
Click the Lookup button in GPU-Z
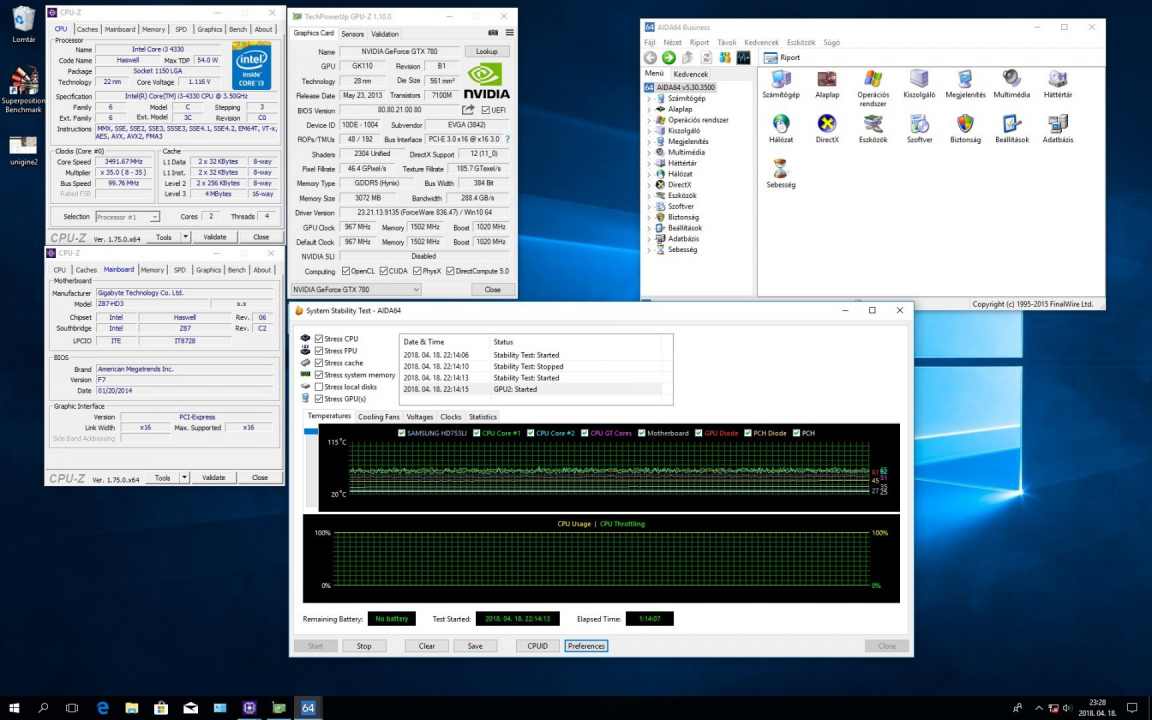(x=486, y=51)
